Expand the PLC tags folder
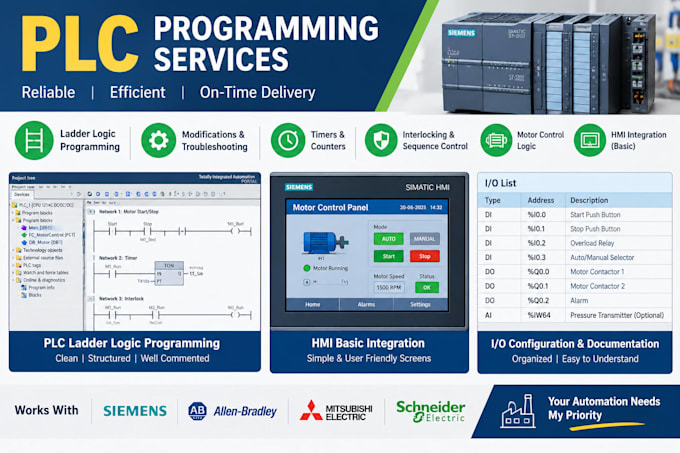 tap(13, 265)
